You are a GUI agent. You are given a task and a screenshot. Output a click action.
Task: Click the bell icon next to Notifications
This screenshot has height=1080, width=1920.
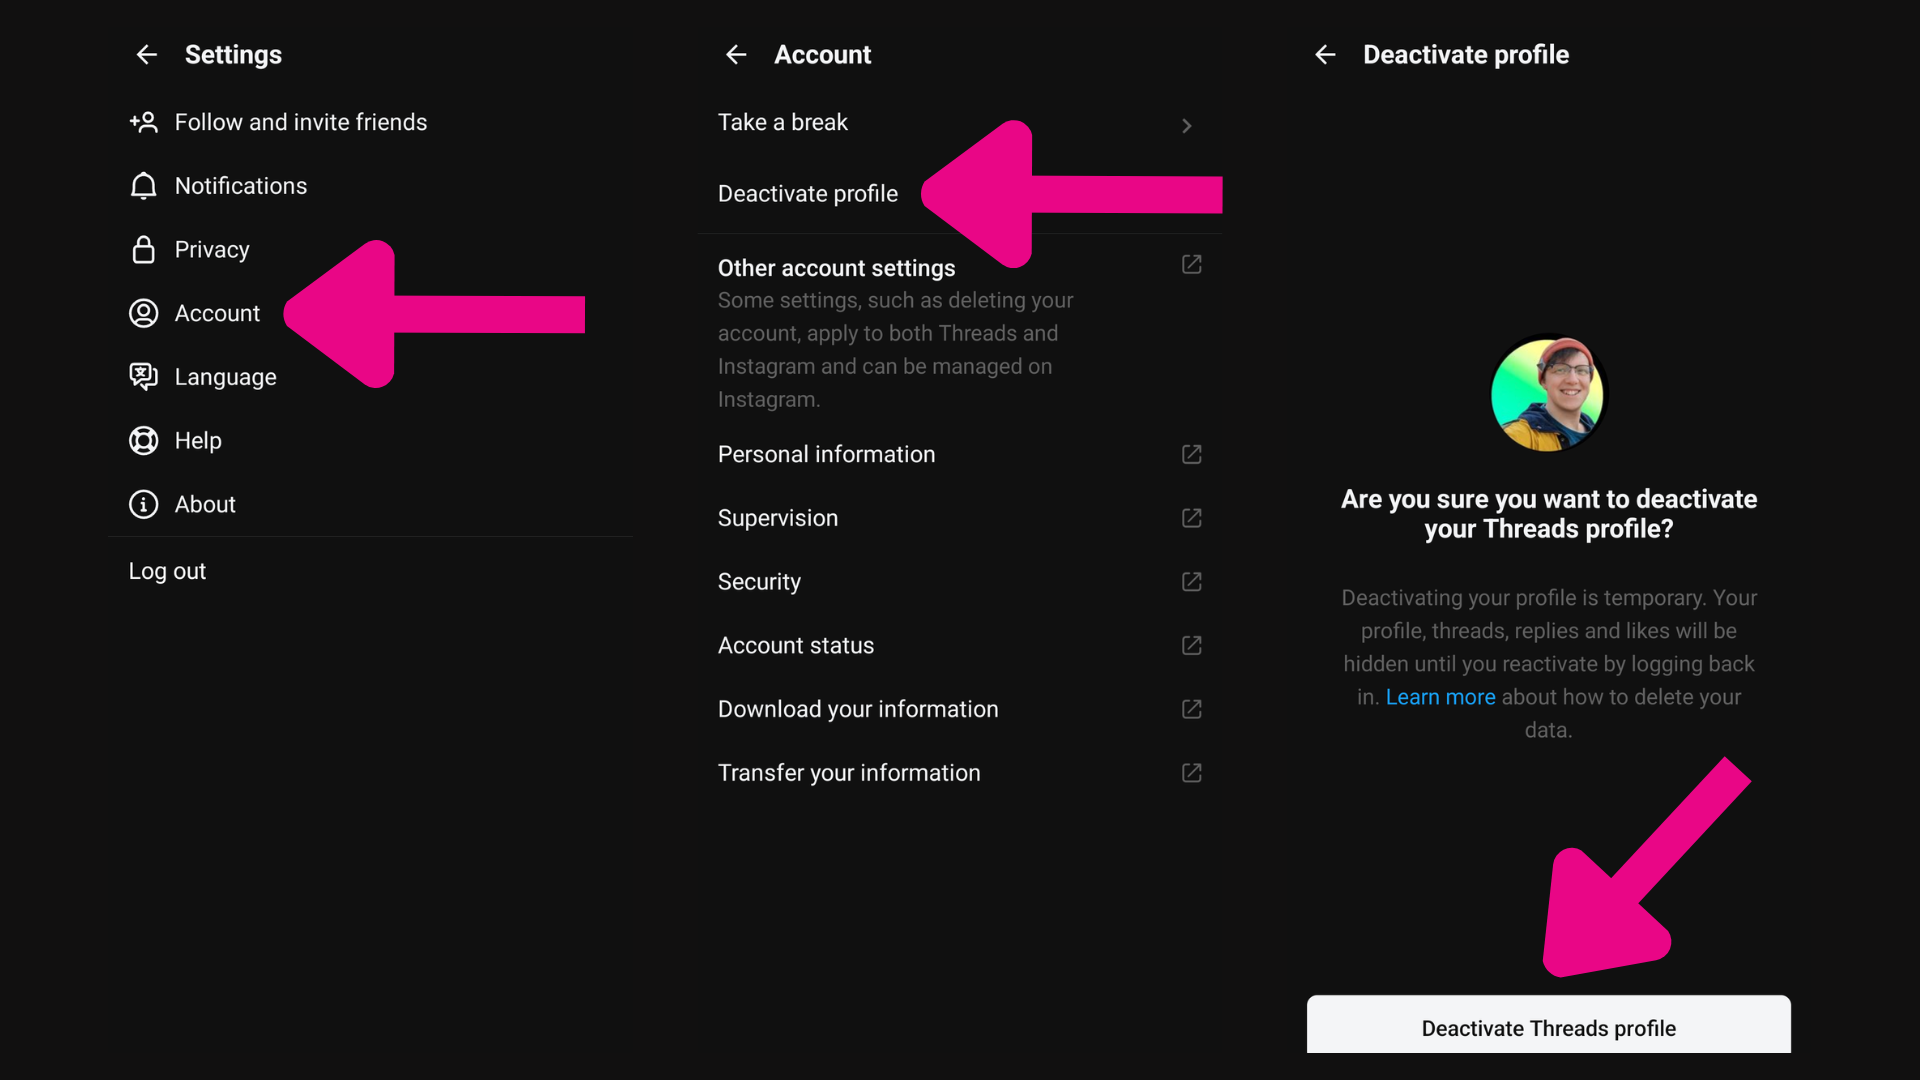[143, 186]
